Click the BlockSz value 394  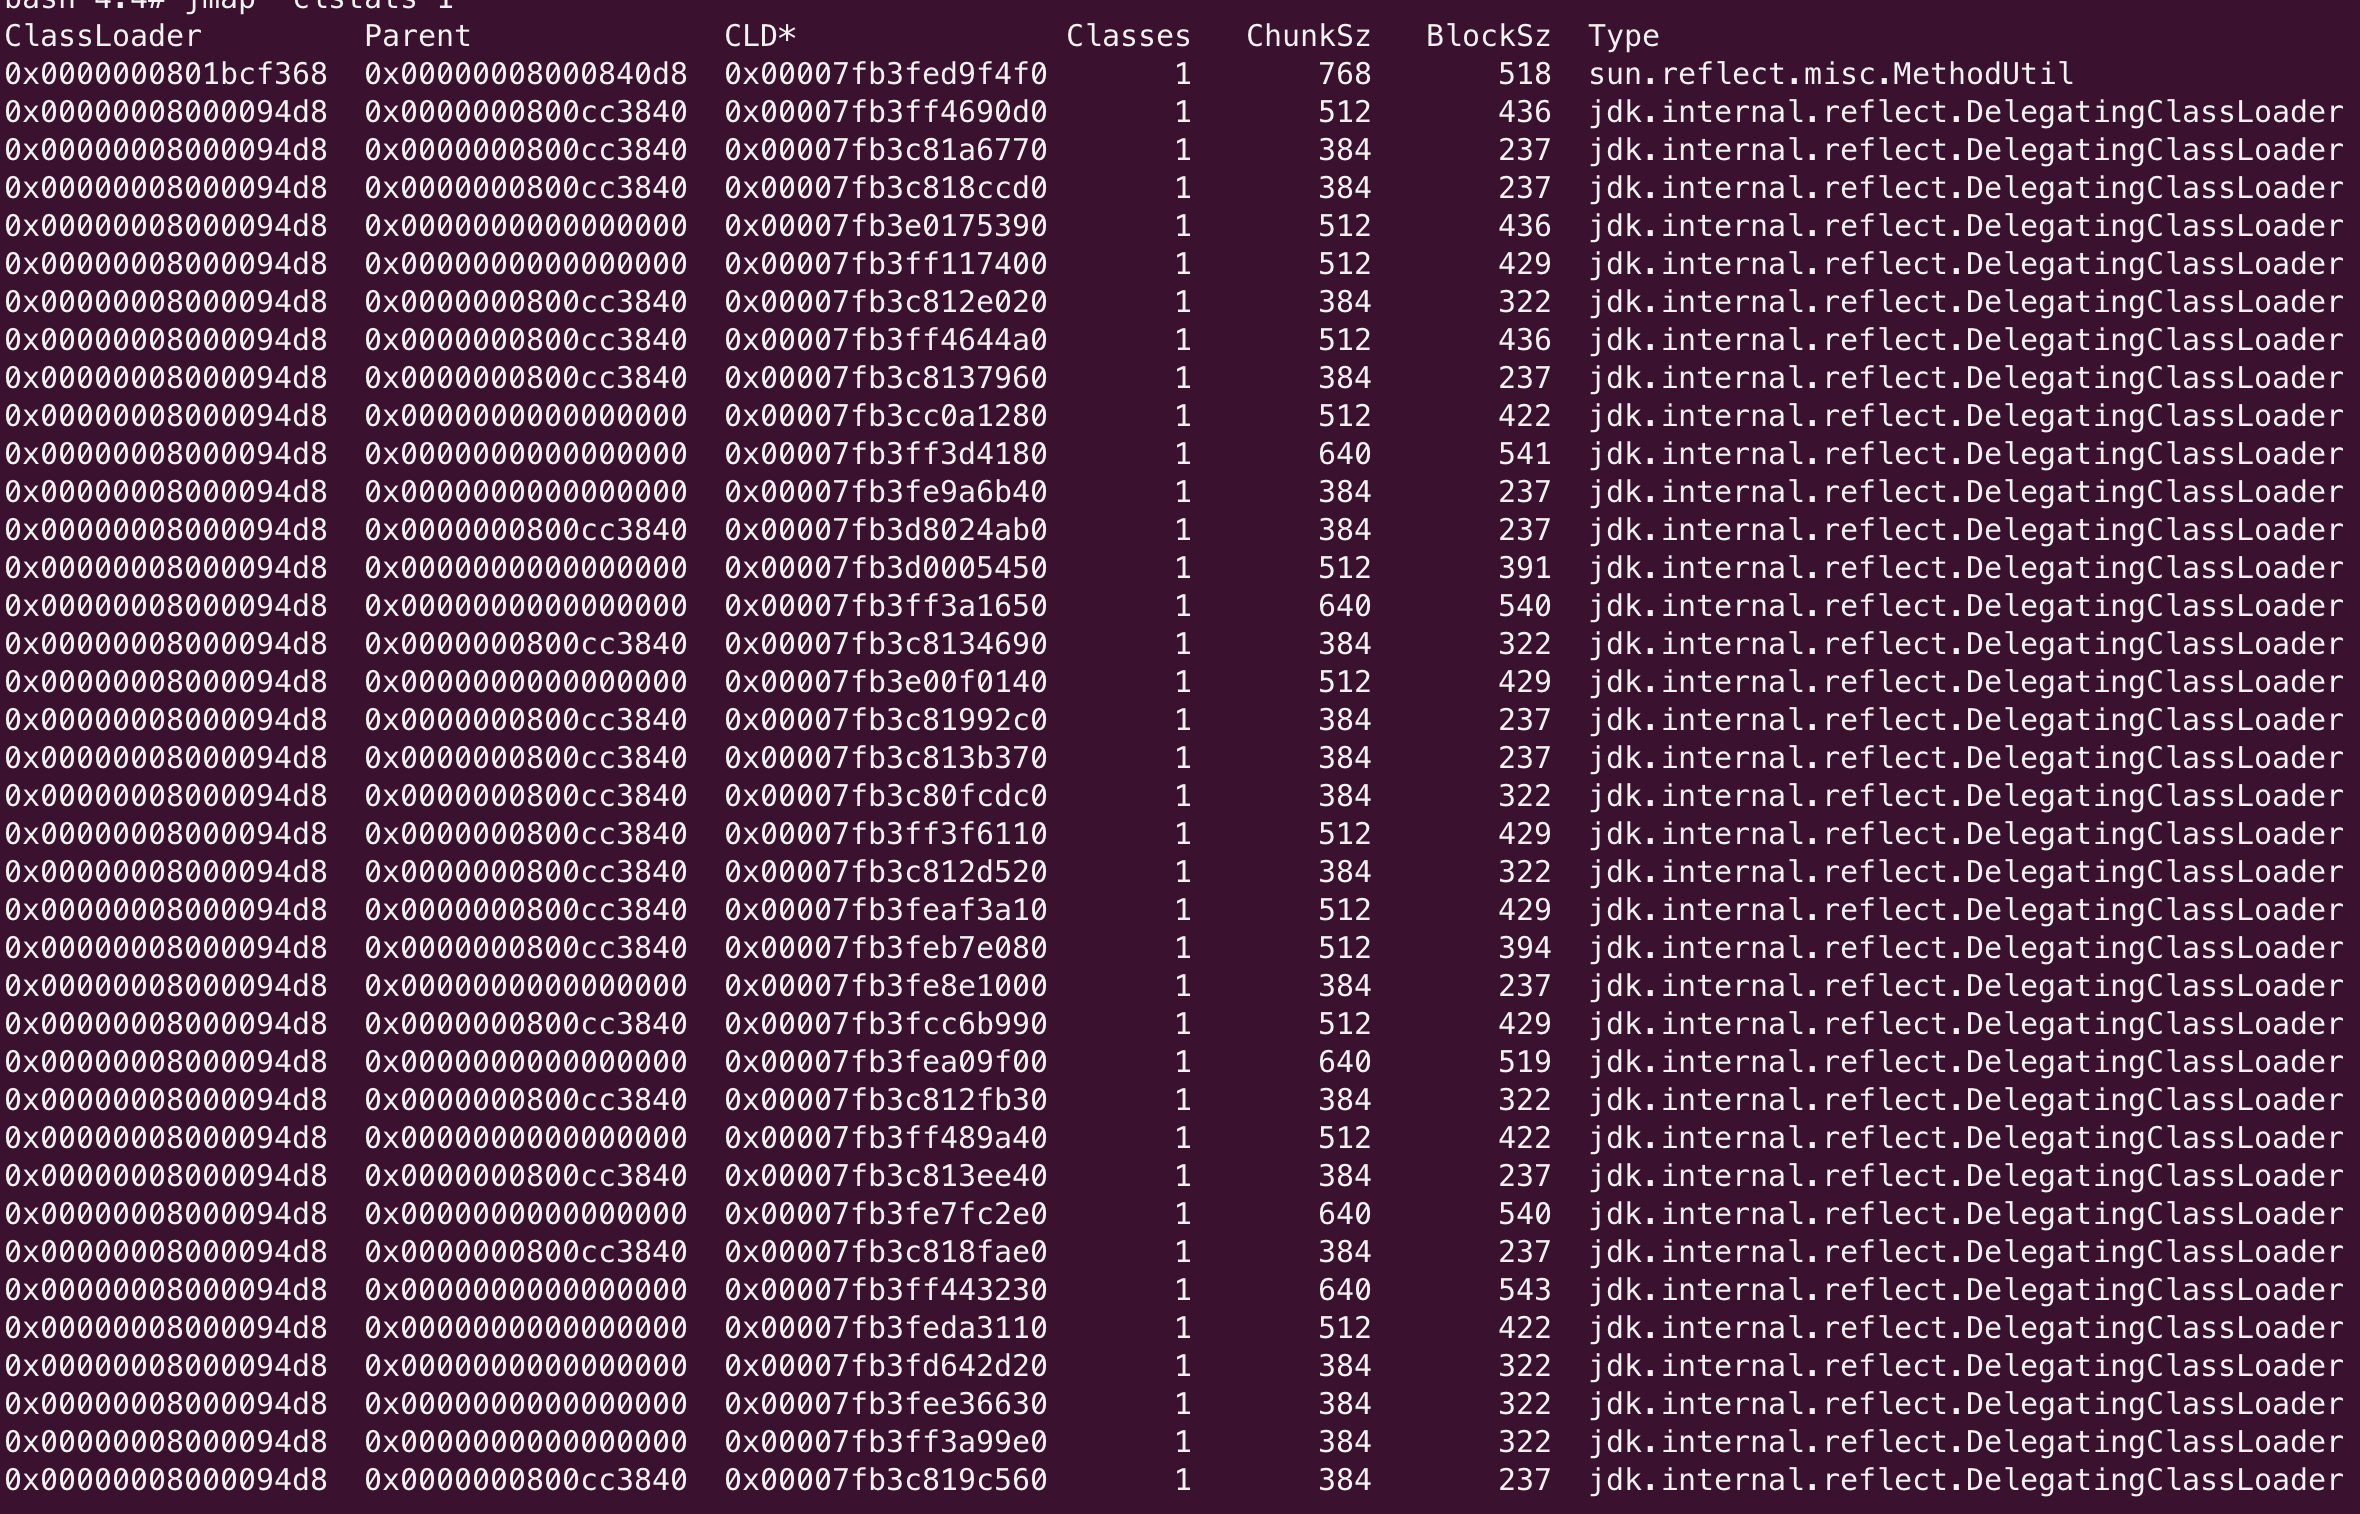[1524, 948]
